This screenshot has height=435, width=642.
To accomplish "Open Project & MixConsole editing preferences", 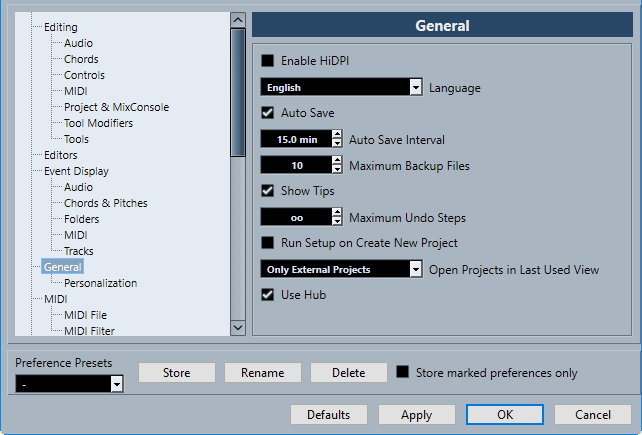I will click(116, 107).
